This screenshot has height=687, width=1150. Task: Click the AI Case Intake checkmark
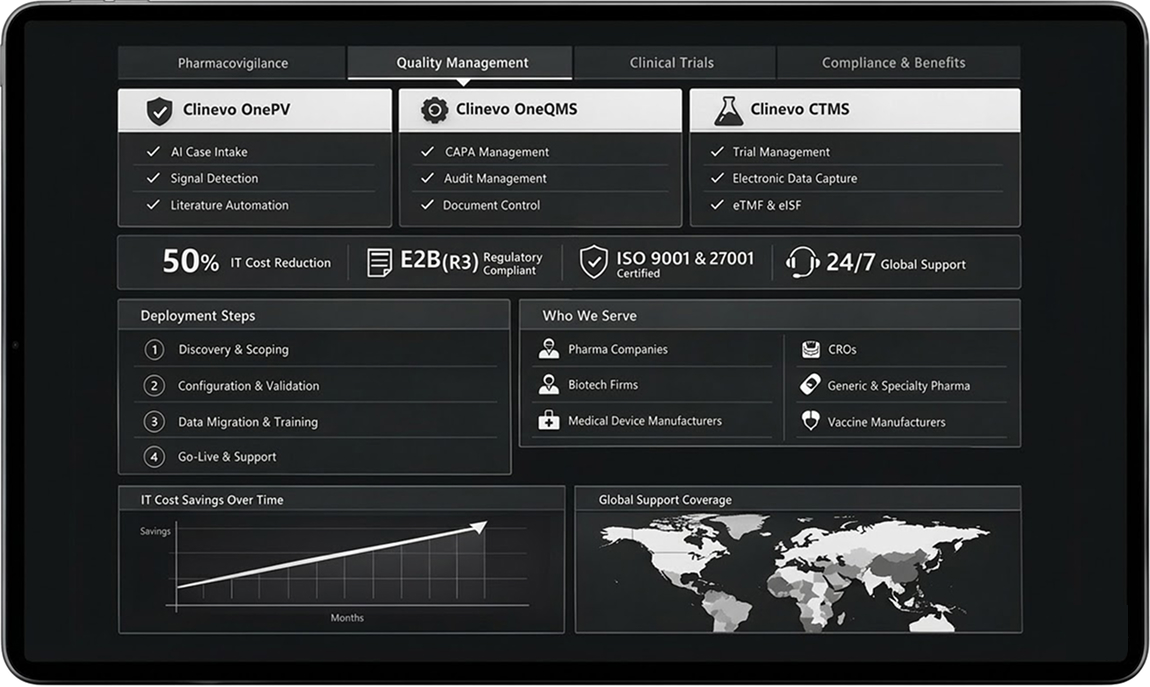(153, 151)
